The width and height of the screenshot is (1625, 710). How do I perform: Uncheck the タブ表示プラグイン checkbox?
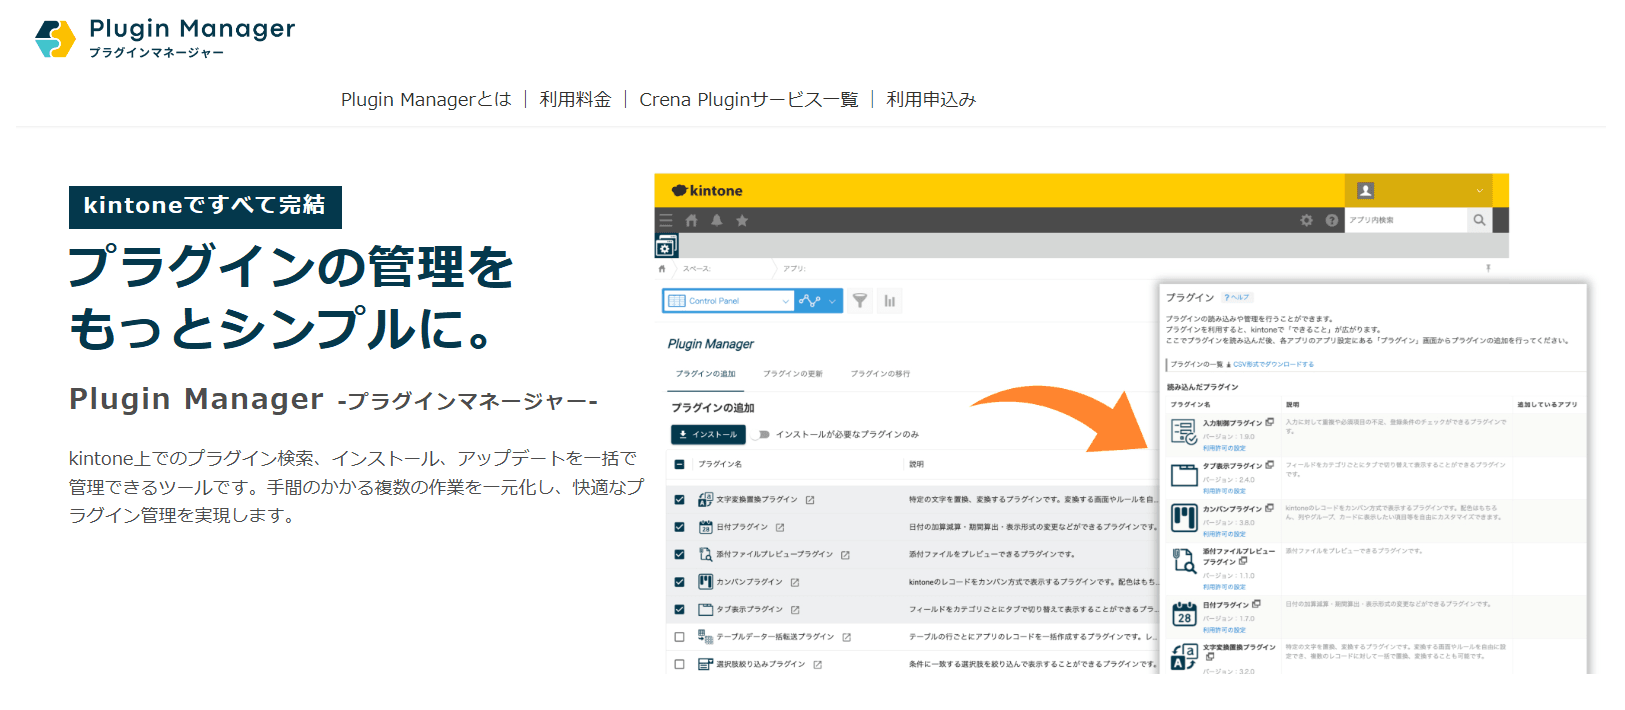pyautogui.click(x=680, y=609)
